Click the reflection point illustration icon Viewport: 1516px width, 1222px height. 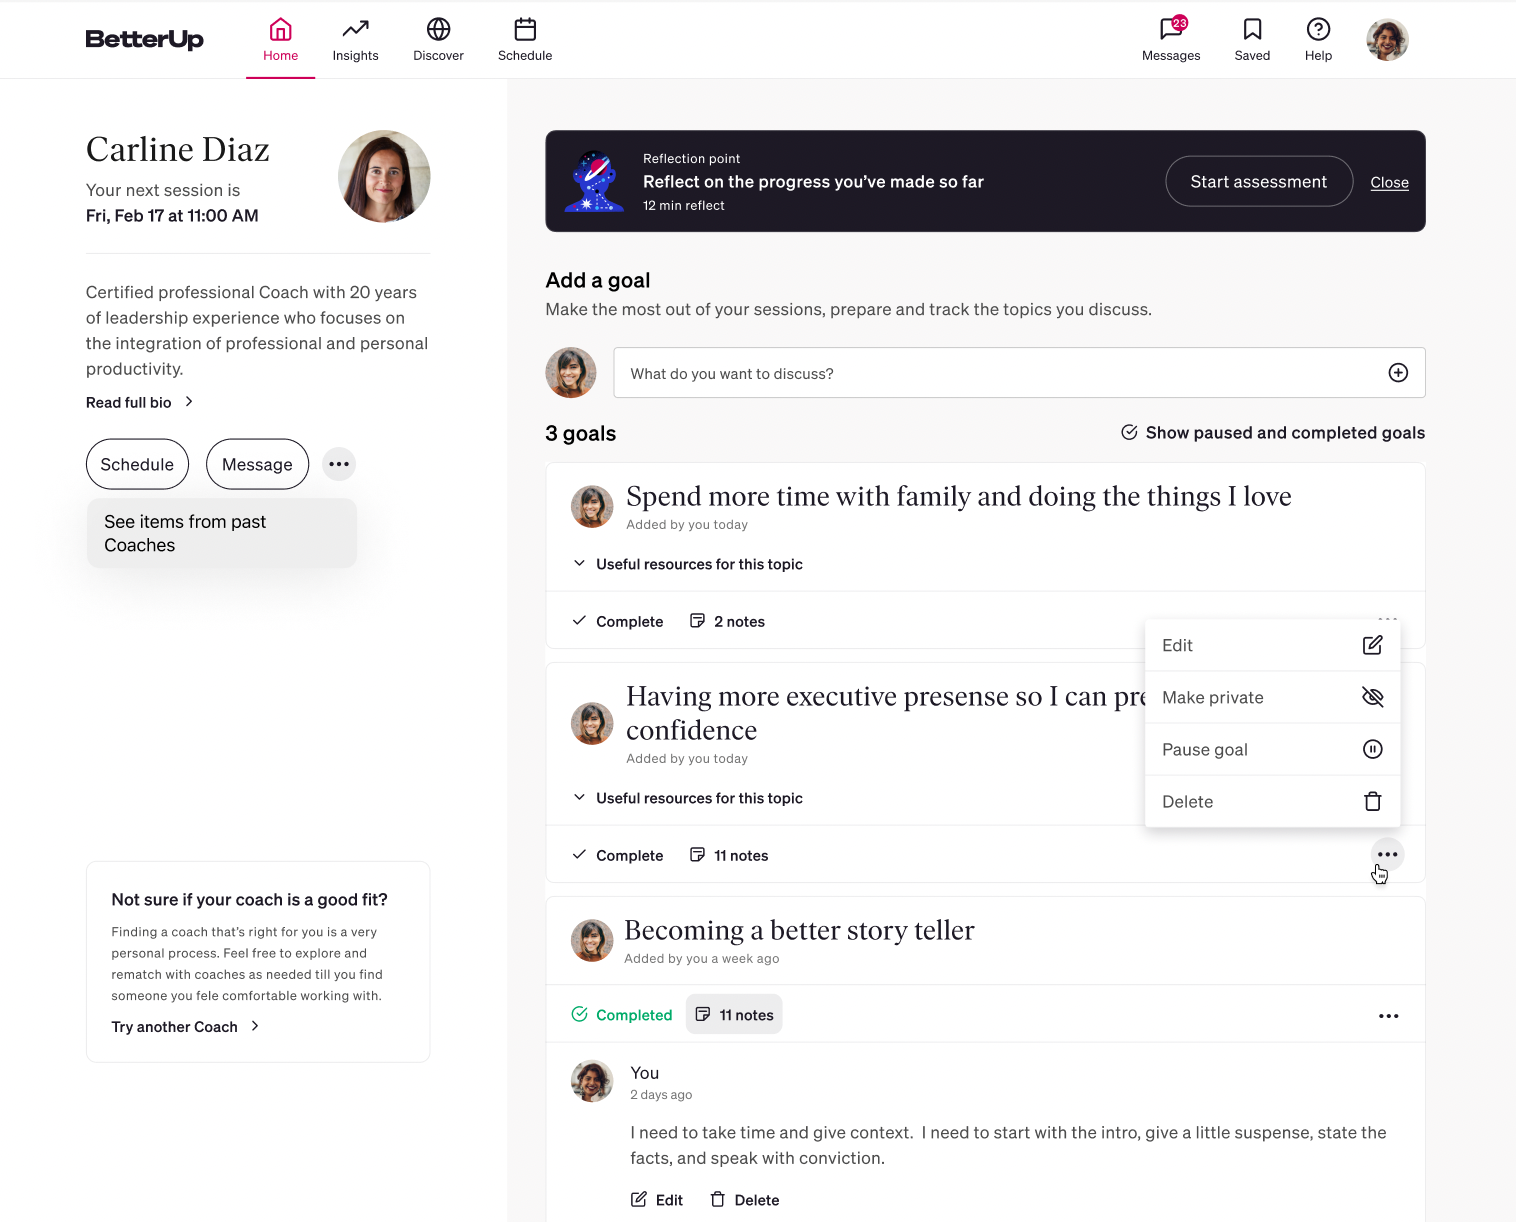click(x=594, y=181)
